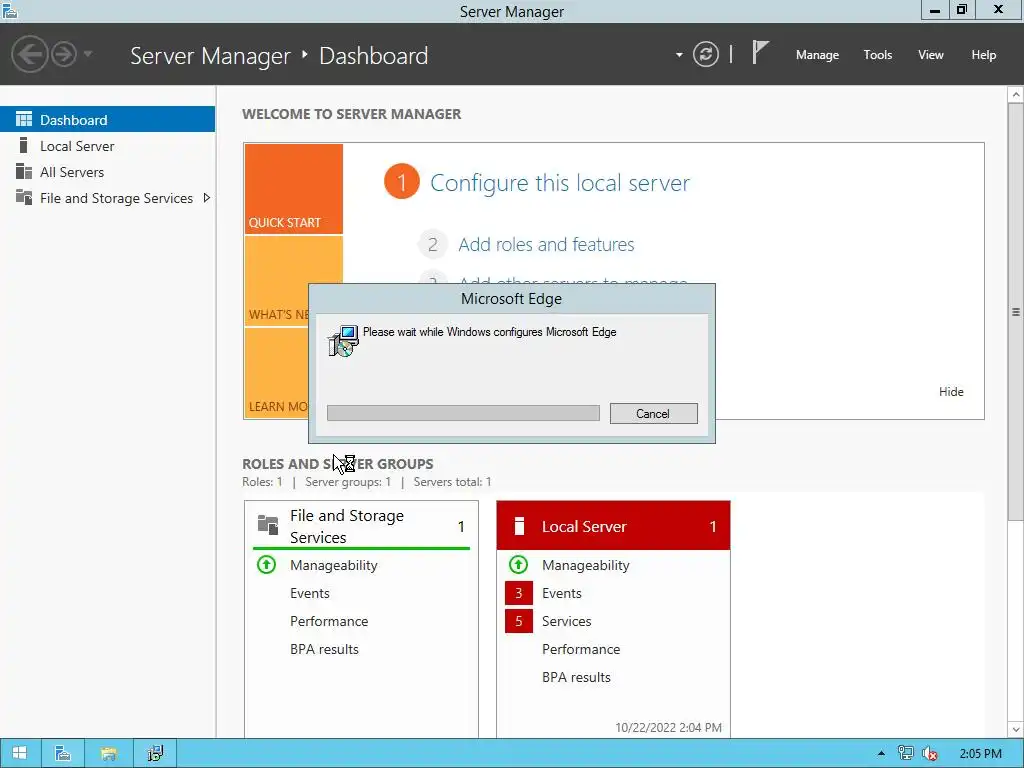Click the scrollbar down arrow
This screenshot has width=1024, height=768.
click(x=1016, y=729)
